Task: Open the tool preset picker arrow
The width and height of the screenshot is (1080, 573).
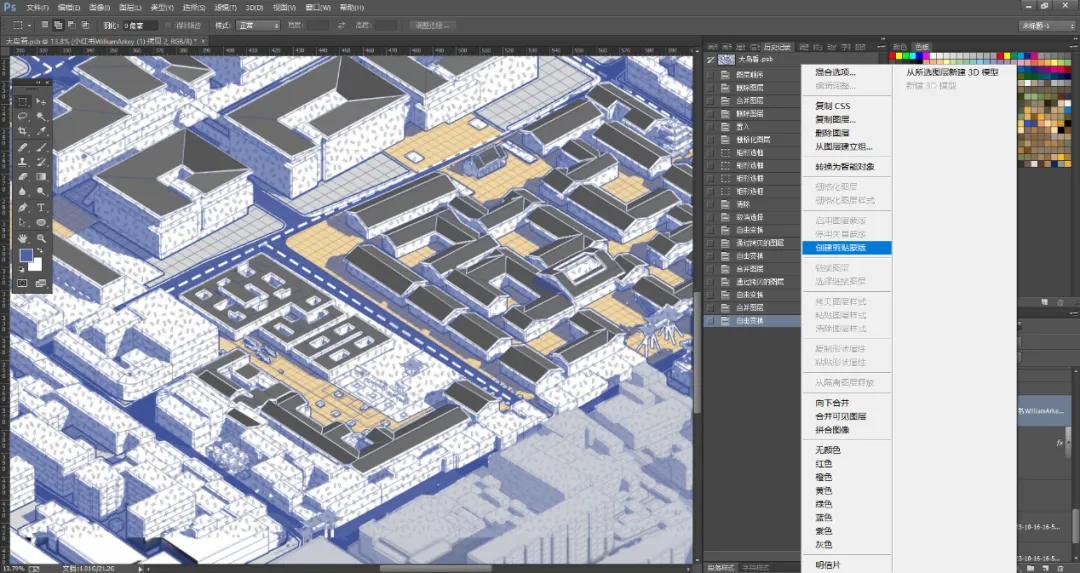Action: 28,25
